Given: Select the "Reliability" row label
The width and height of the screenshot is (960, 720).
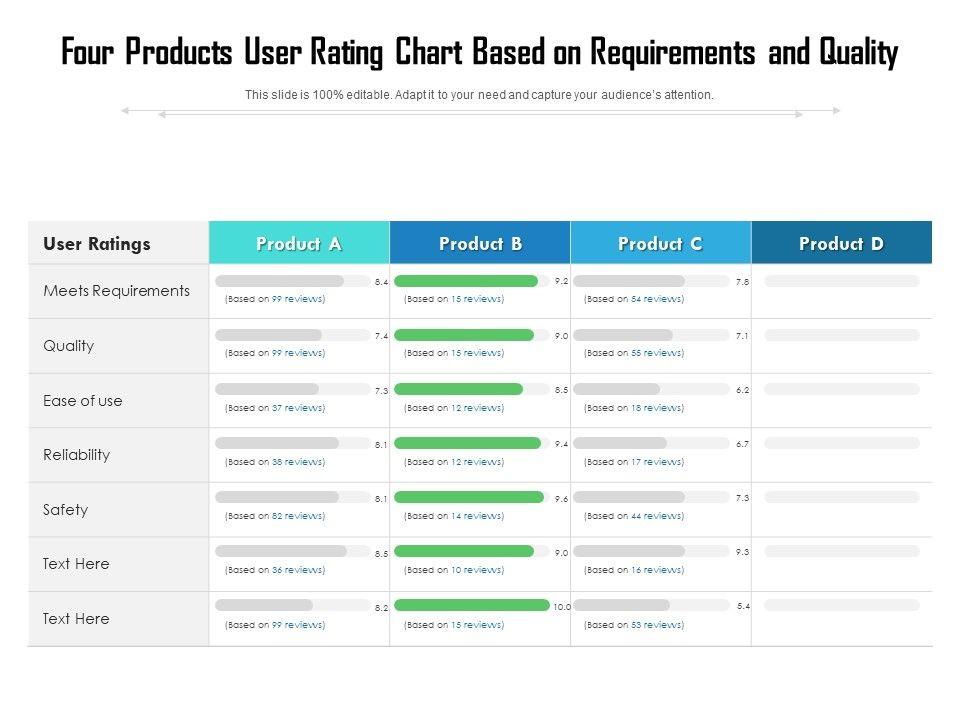Looking at the screenshot, I should tap(76, 455).
